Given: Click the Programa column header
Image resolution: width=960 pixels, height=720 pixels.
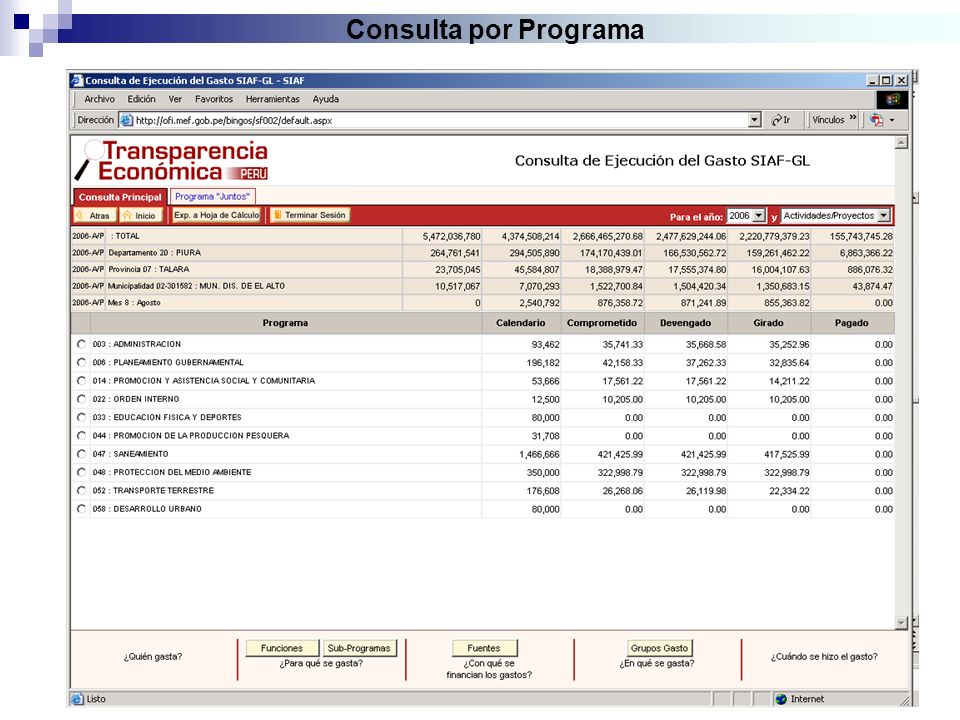Looking at the screenshot, I should (285, 323).
